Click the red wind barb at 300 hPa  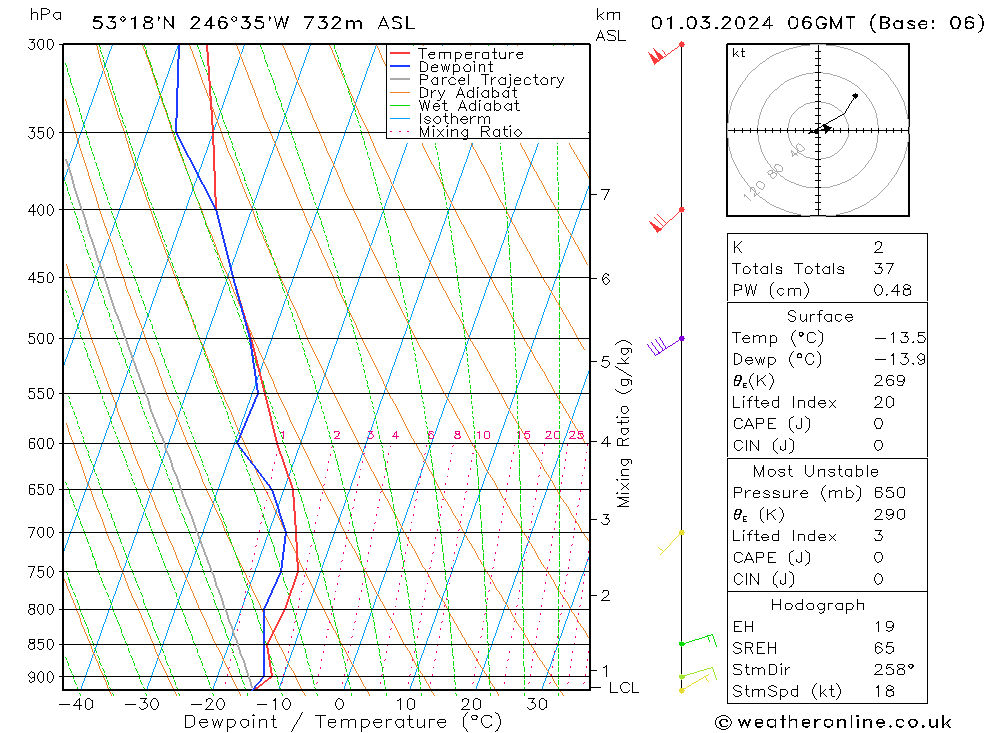[666, 54]
